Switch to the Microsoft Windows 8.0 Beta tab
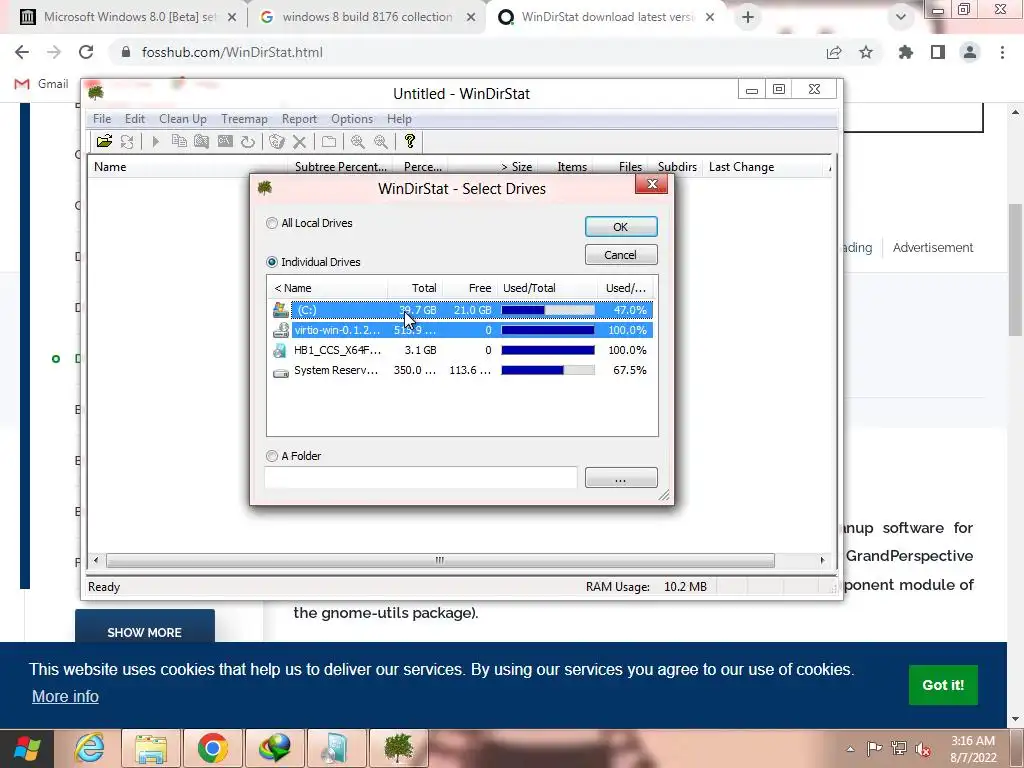The height and width of the screenshot is (768, 1024). (x=129, y=17)
